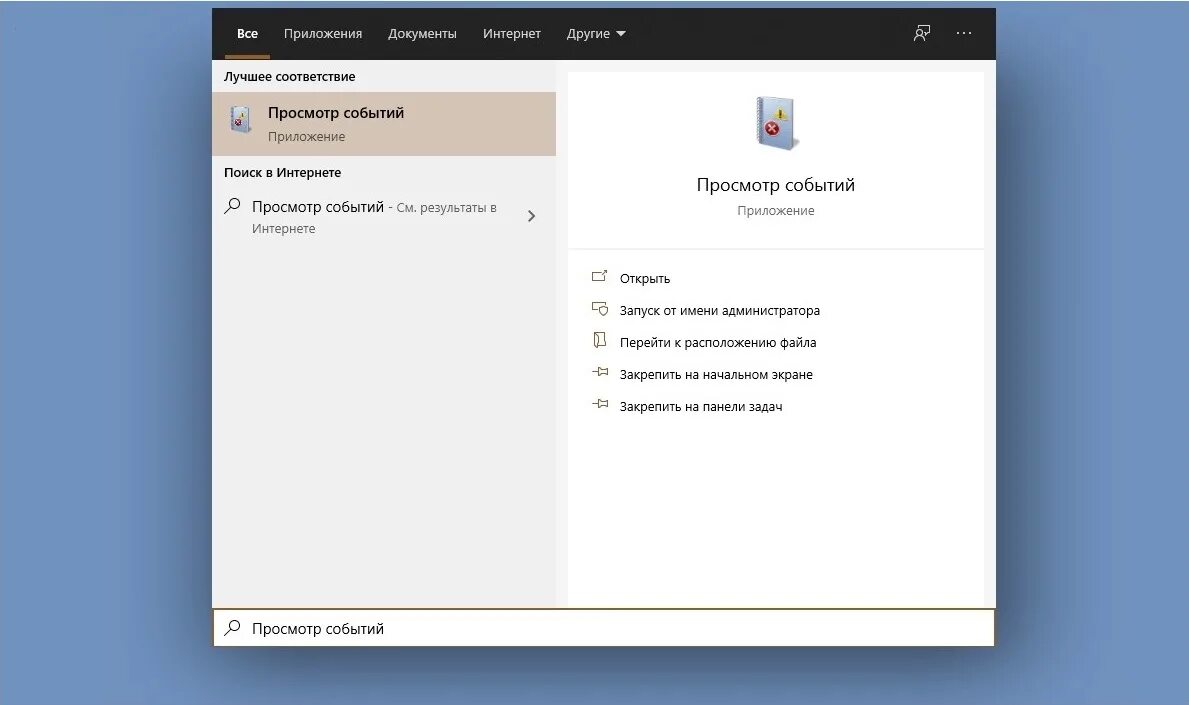Image resolution: width=1189 pixels, height=705 pixels.
Task: Click the Поиск в Интернете heading
Action: click(x=282, y=173)
